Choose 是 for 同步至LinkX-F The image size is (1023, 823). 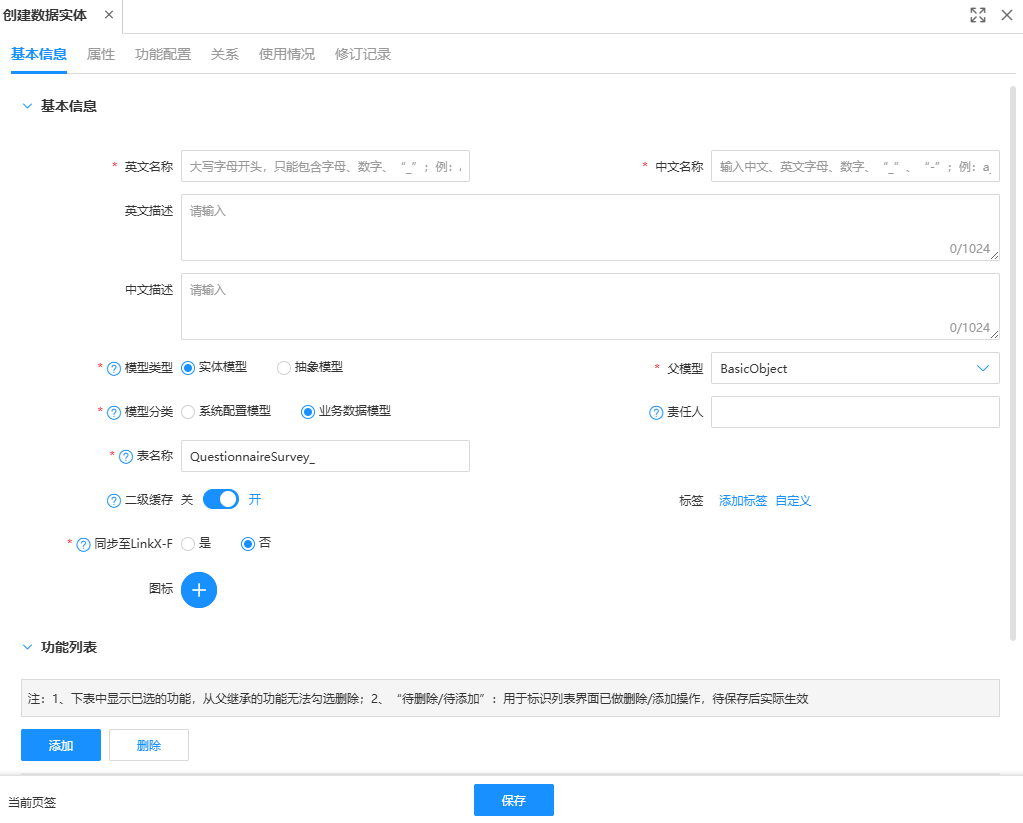(188, 544)
